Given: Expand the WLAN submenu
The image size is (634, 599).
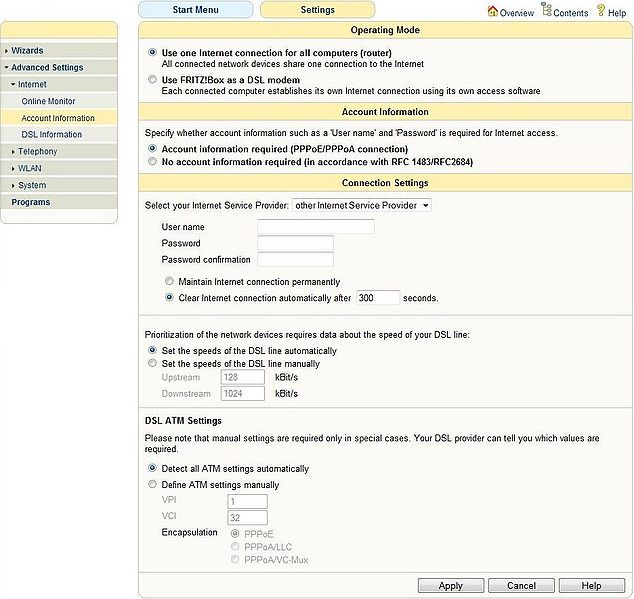Looking at the screenshot, I should click(59, 169).
